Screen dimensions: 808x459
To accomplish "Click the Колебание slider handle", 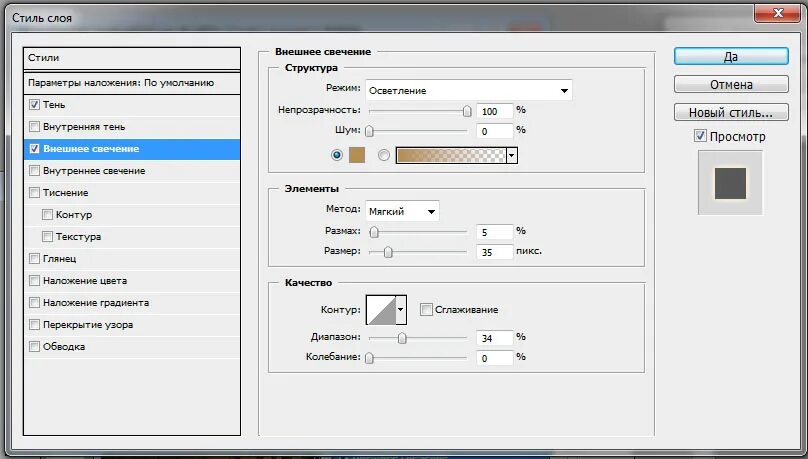I will [x=369, y=358].
